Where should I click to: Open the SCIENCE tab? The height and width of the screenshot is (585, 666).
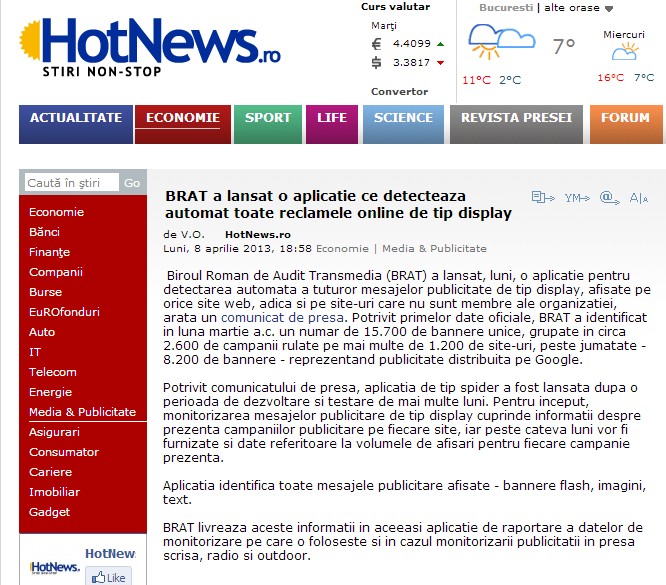point(404,124)
